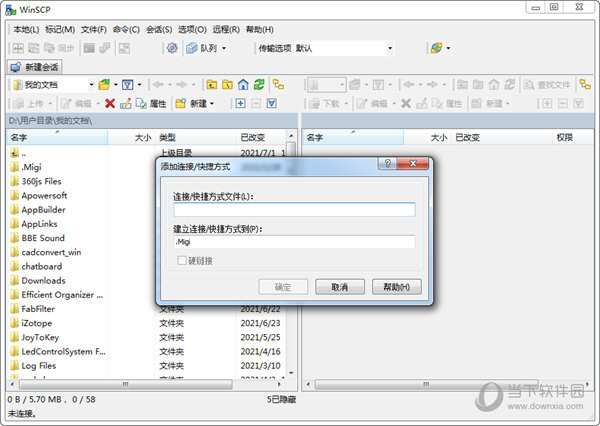The width and height of the screenshot is (600, 426).
Task: Open the Mark (标记) menu
Action: 60,29
